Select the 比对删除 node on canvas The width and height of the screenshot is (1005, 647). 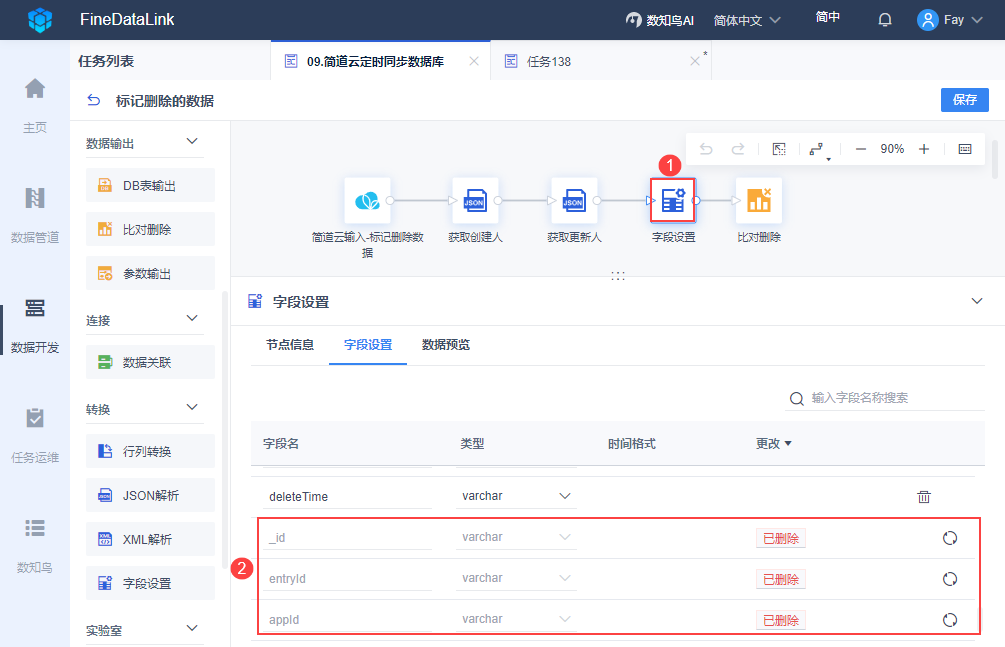(759, 201)
